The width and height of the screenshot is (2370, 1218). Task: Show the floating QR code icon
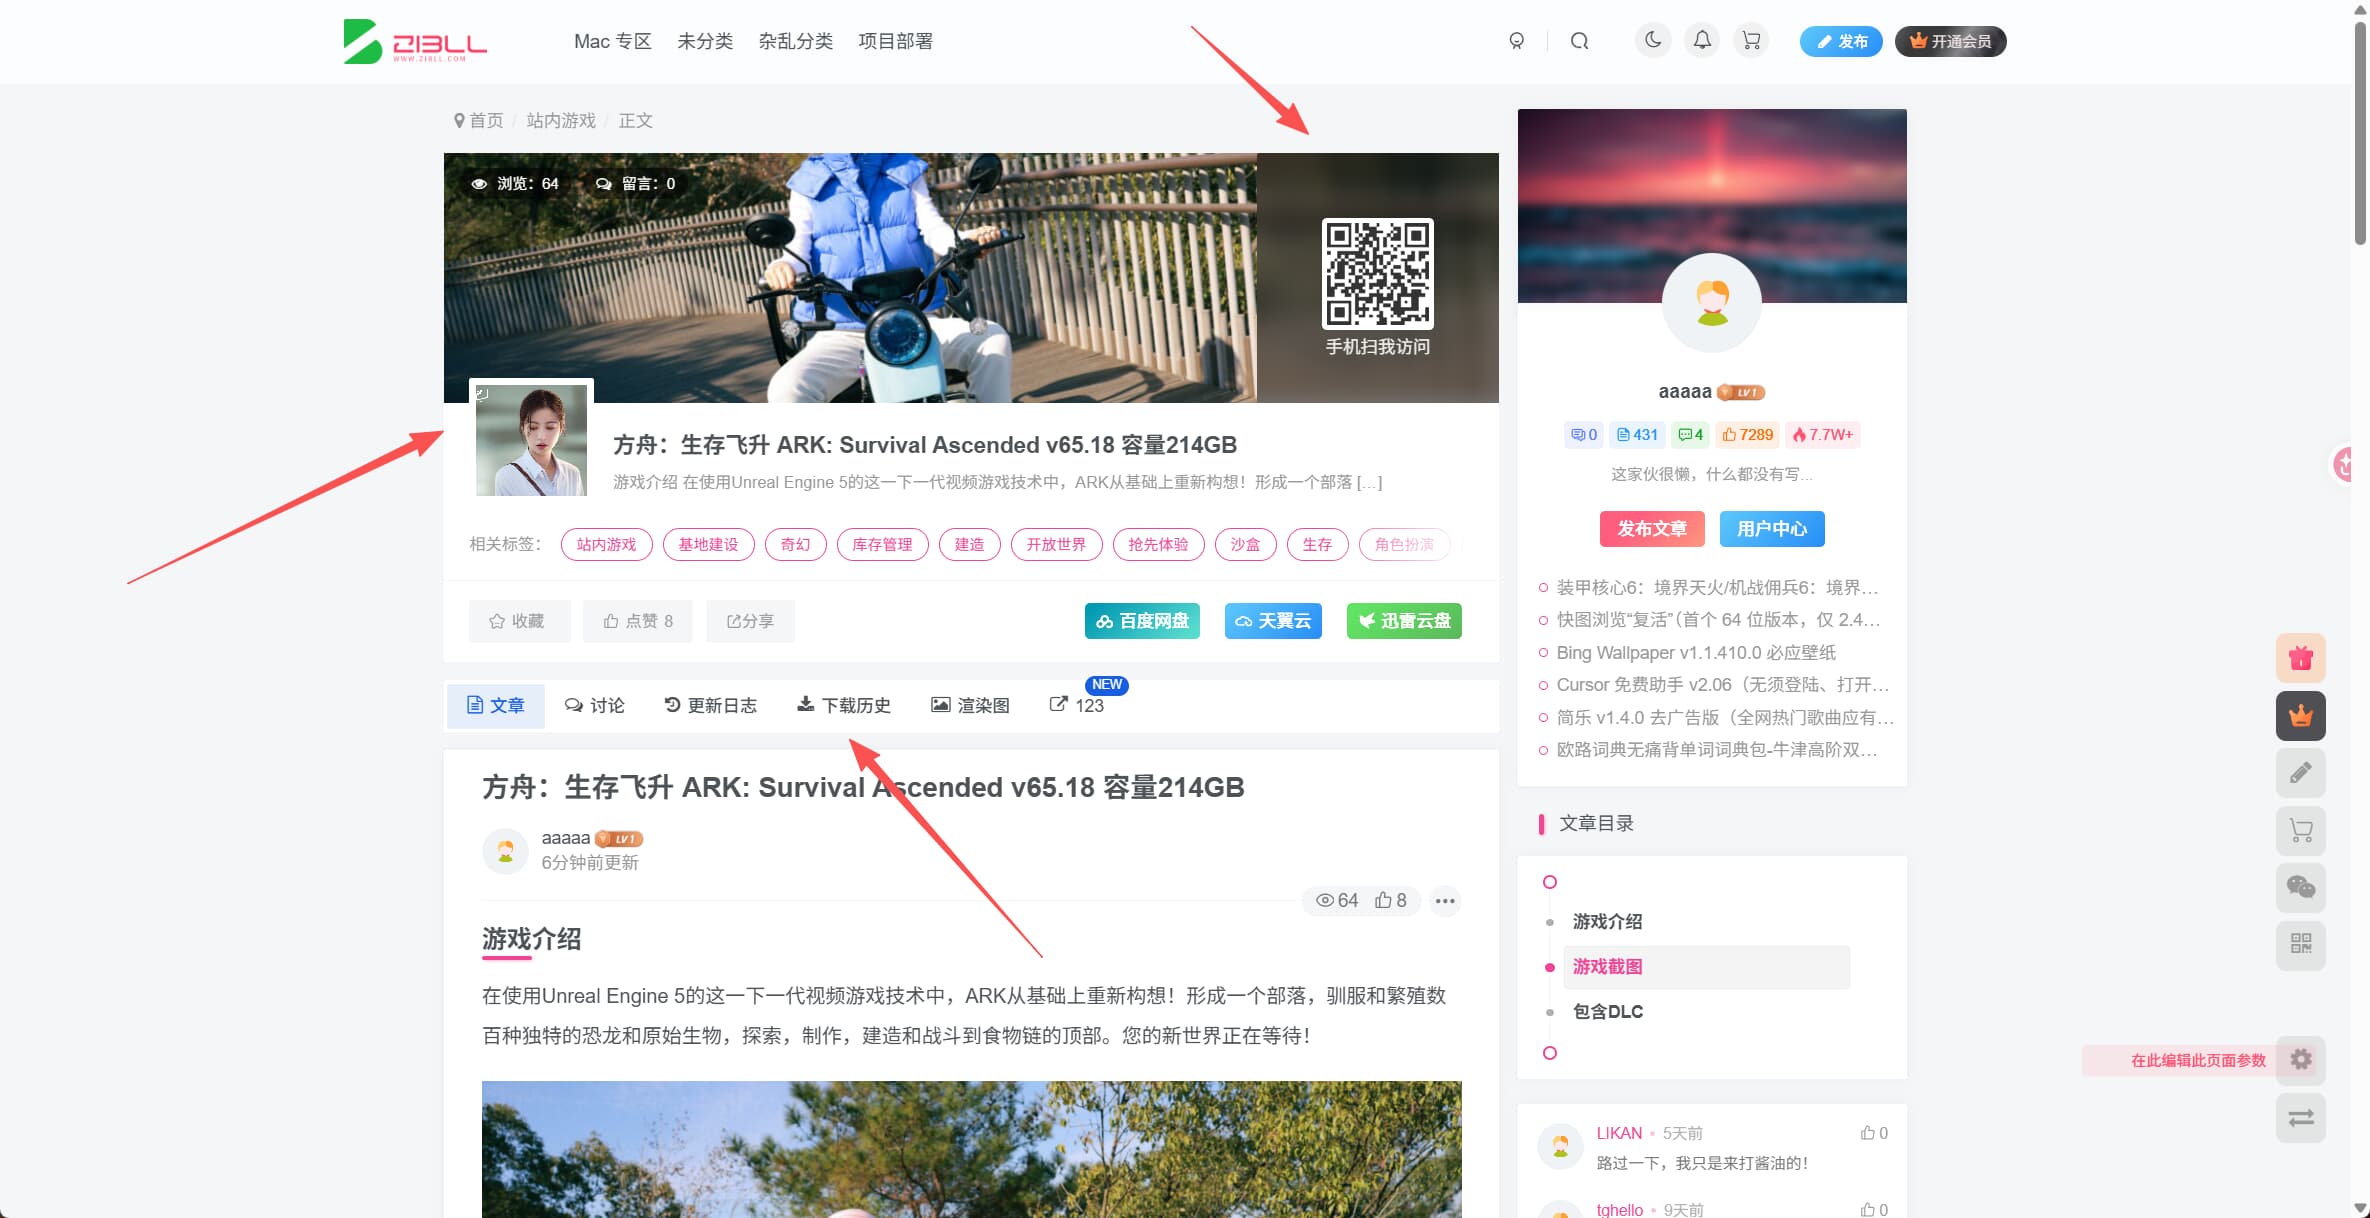pyautogui.click(x=2301, y=945)
